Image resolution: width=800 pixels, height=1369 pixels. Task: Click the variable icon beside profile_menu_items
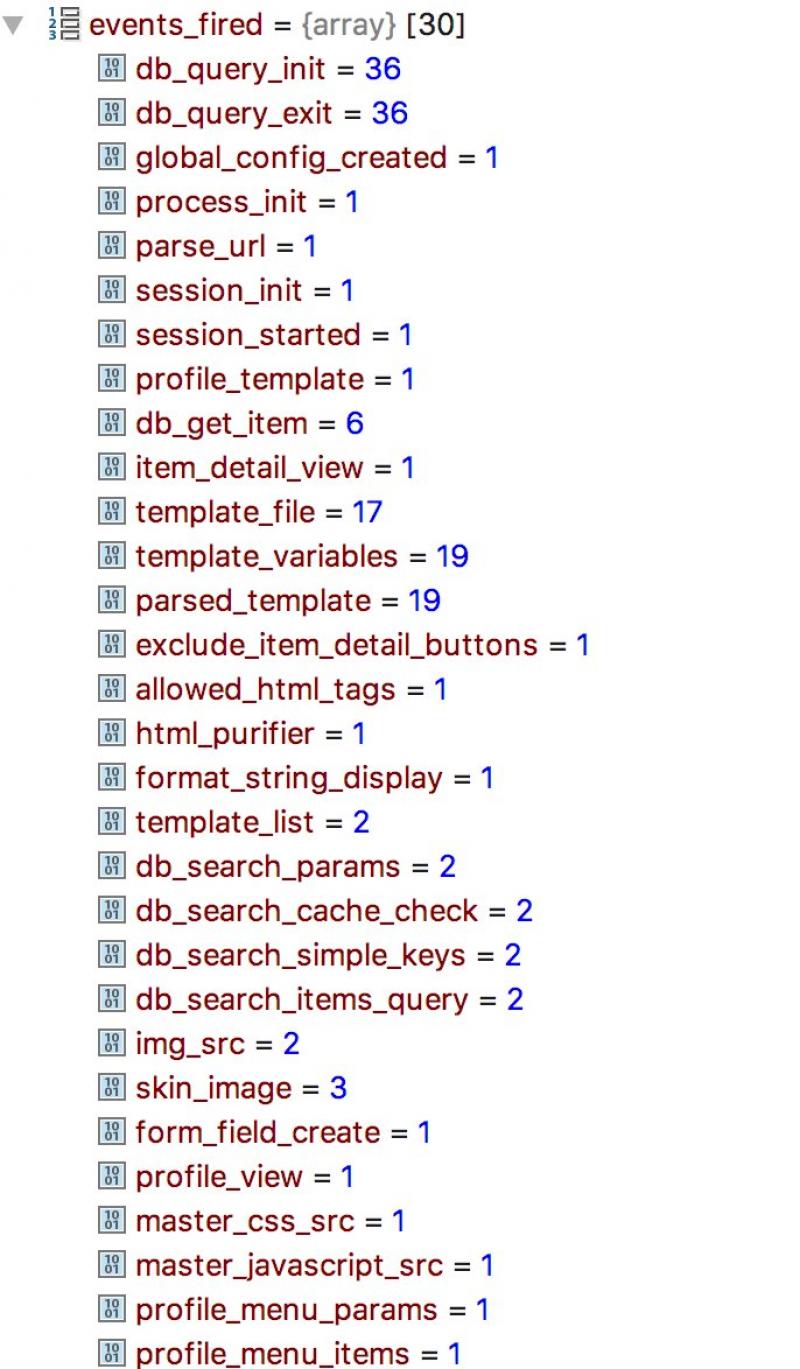[x=110, y=1354]
